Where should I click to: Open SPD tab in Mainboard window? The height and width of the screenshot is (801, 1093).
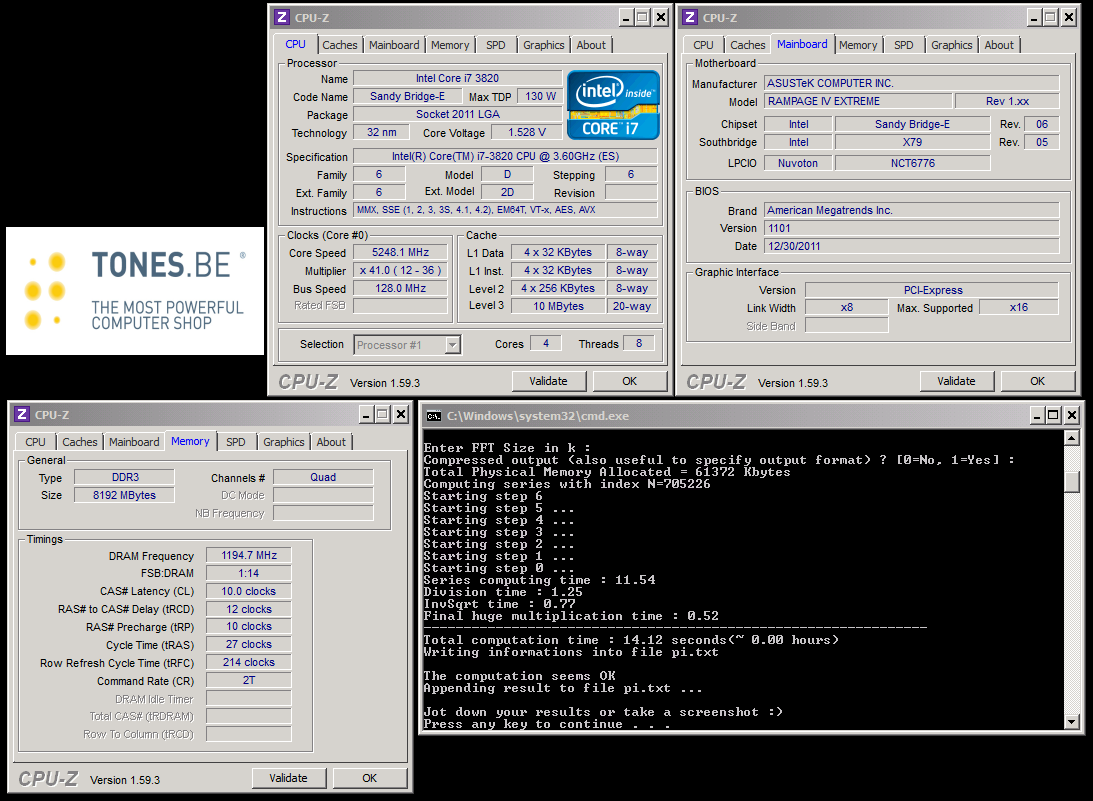(903, 45)
